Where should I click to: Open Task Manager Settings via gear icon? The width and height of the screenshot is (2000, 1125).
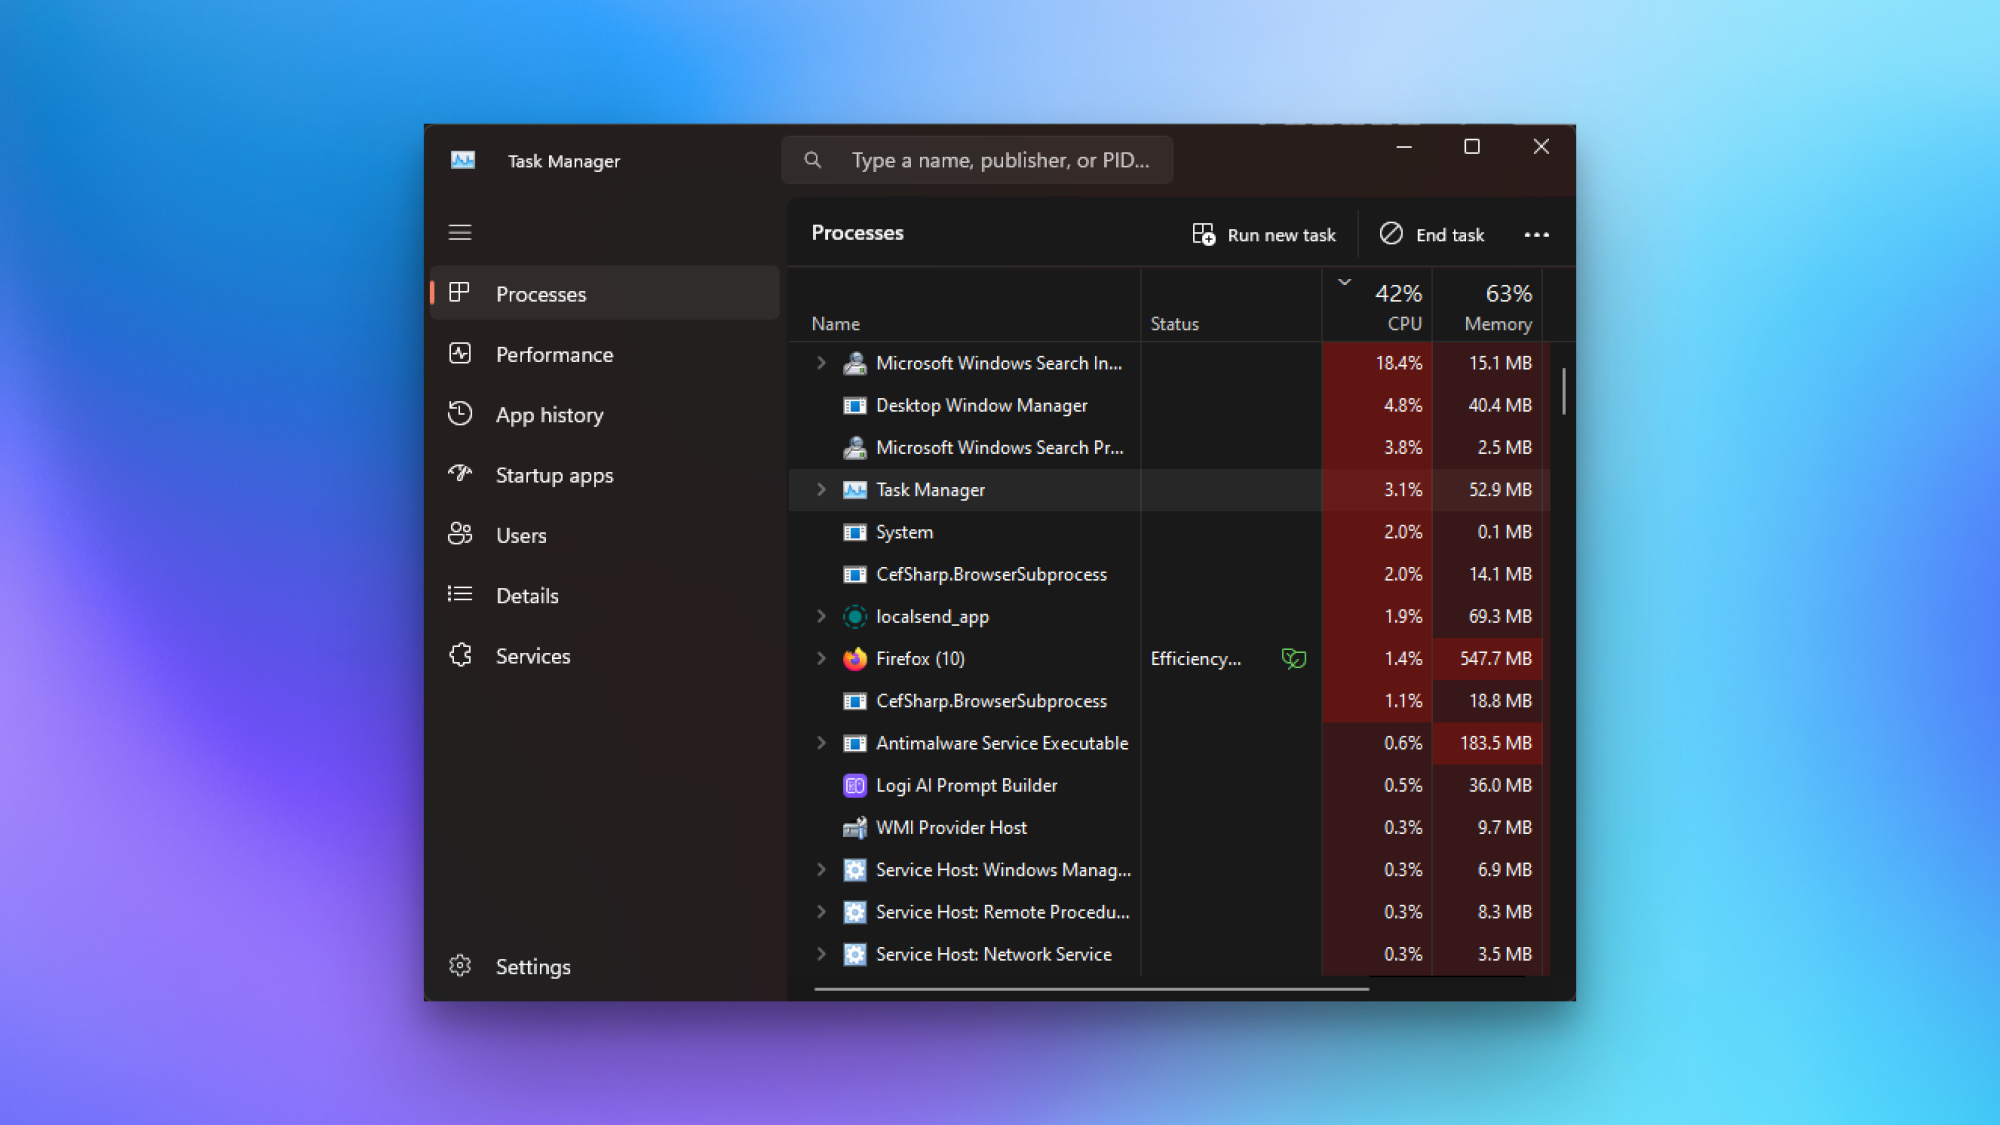pyautogui.click(x=460, y=966)
